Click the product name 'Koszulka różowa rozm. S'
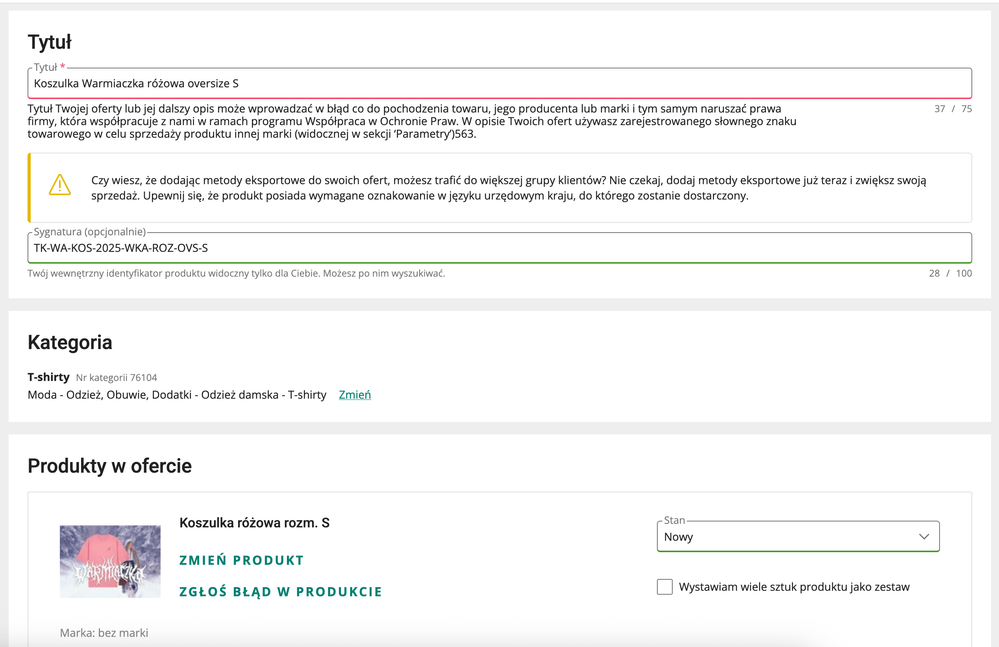This screenshot has width=999, height=647. pos(254,523)
